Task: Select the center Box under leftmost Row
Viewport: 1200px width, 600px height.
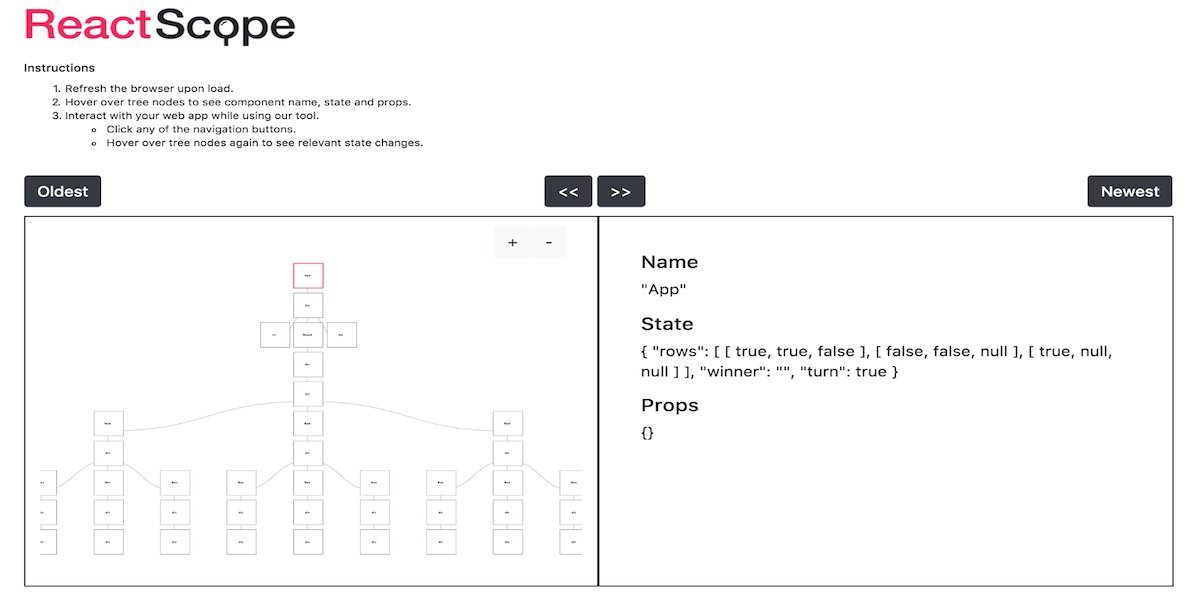Action: pyautogui.click(x=108, y=483)
